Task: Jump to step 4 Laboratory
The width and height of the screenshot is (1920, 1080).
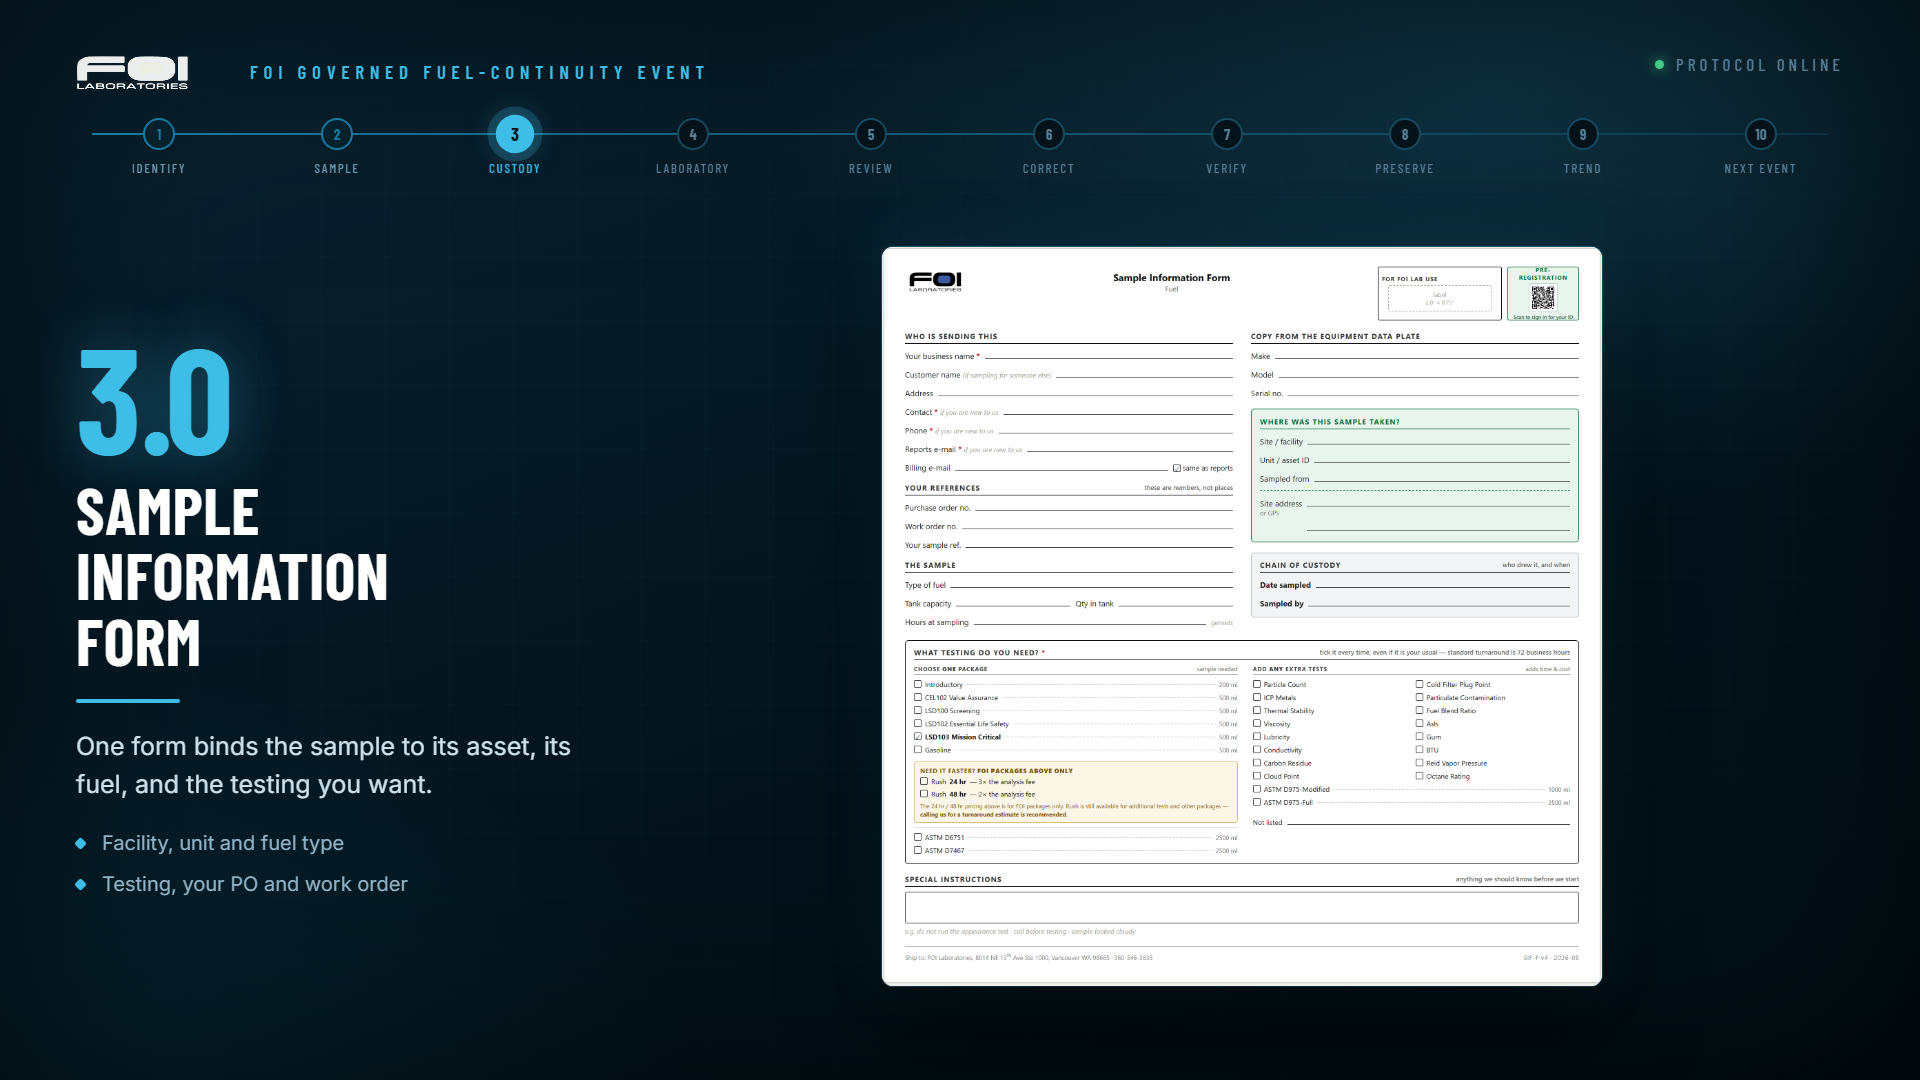Action: pos(693,134)
